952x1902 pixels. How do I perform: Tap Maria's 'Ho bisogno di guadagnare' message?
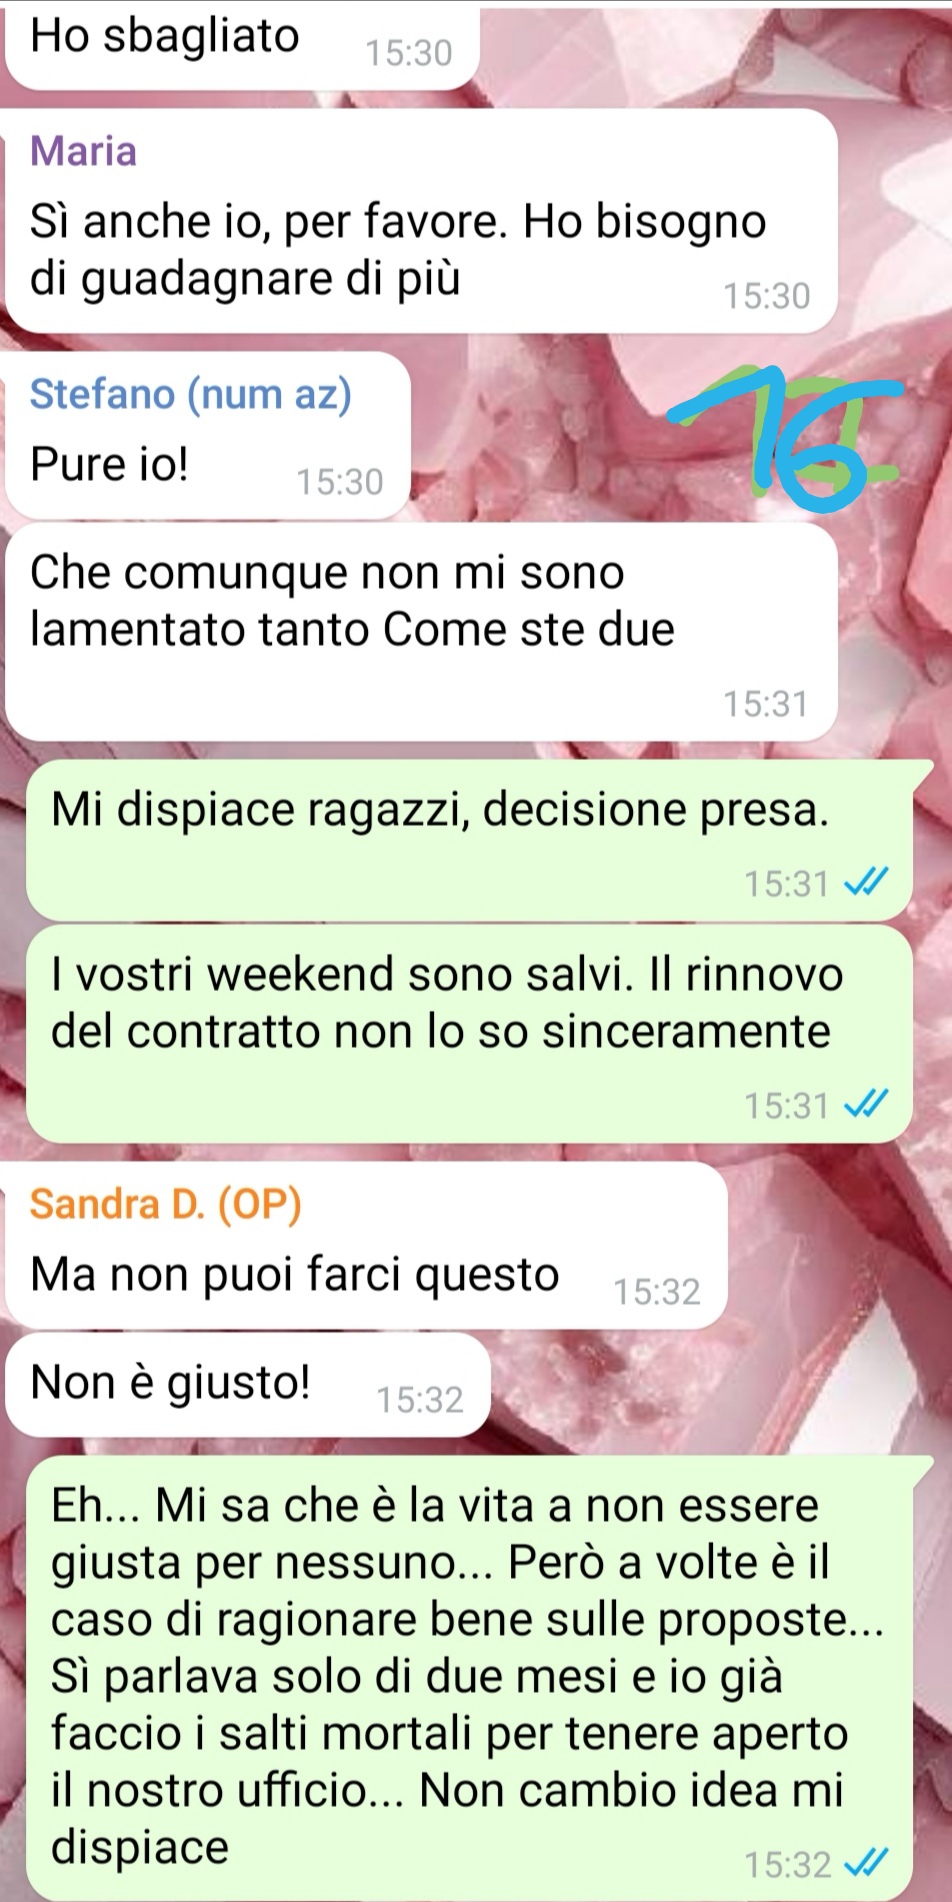tap(421, 221)
